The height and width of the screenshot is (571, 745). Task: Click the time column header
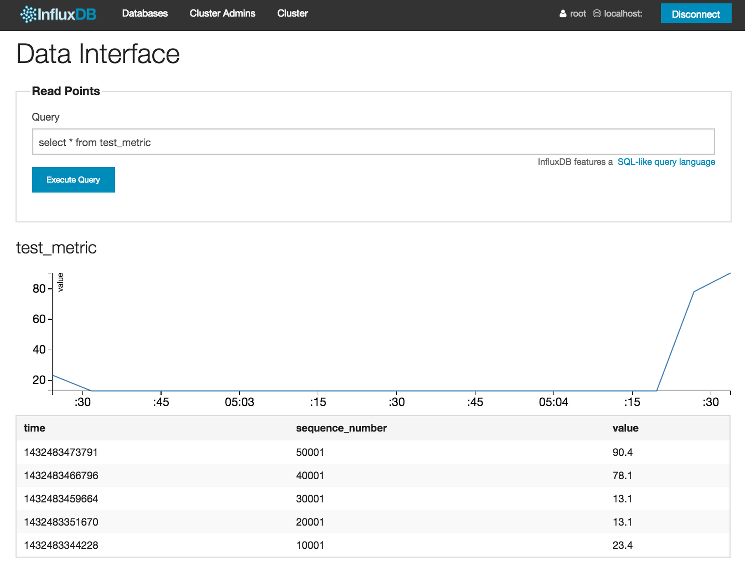[x=35, y=428]
